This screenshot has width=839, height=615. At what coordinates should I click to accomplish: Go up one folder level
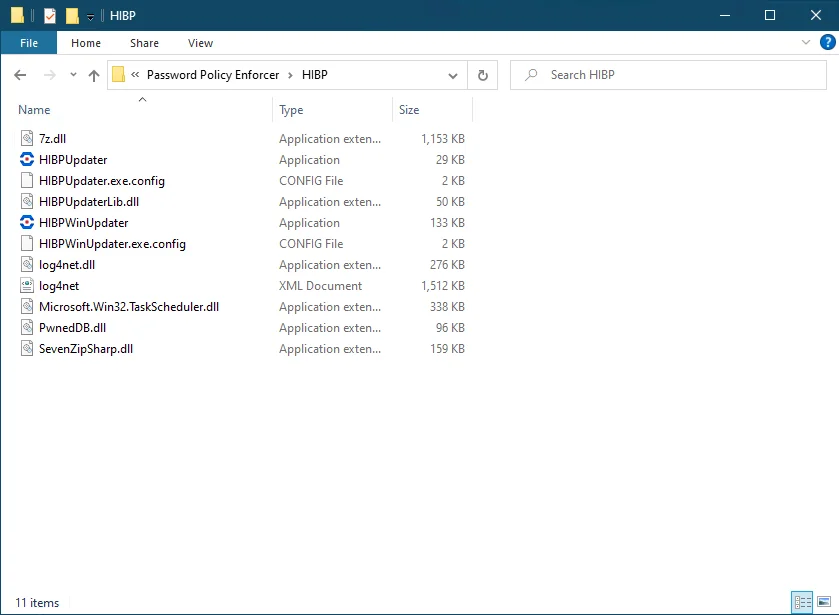point(94,75)
